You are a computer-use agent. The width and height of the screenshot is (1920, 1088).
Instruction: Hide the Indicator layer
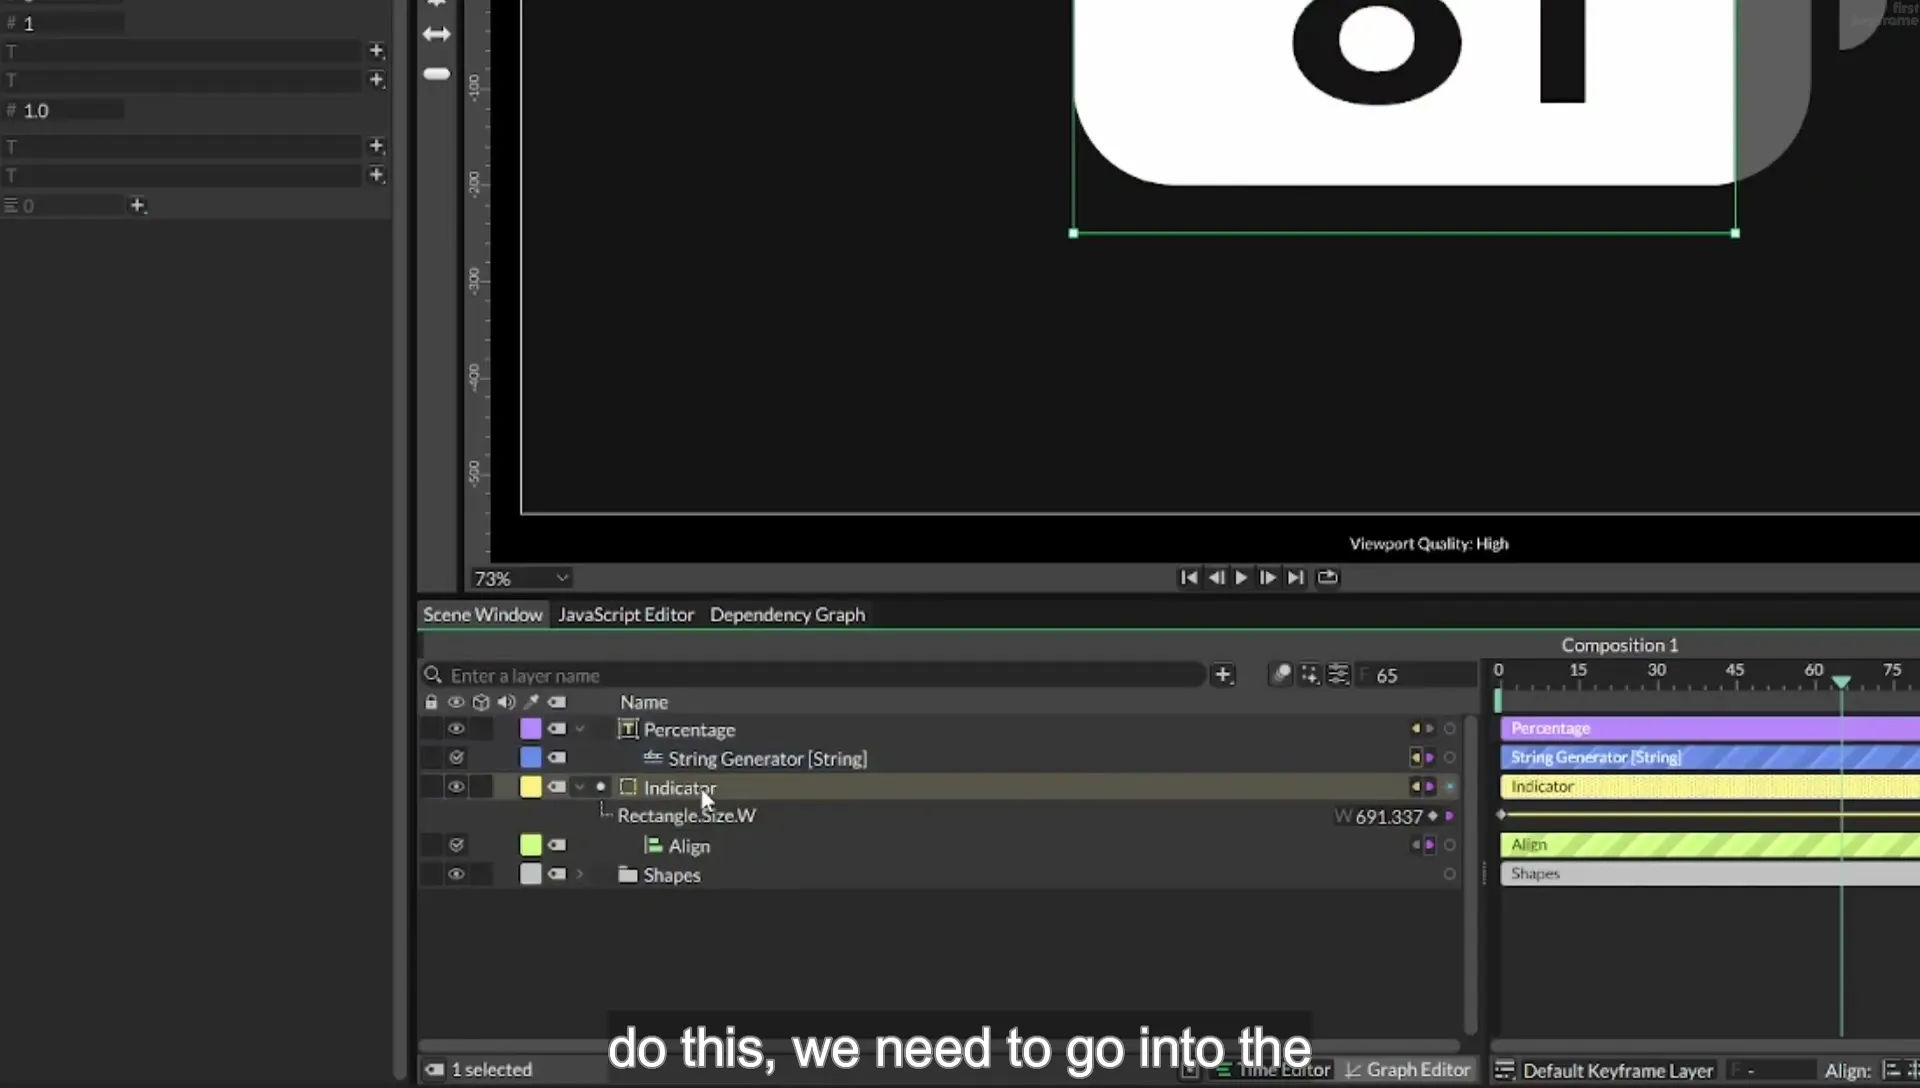[x=456, y=787]
